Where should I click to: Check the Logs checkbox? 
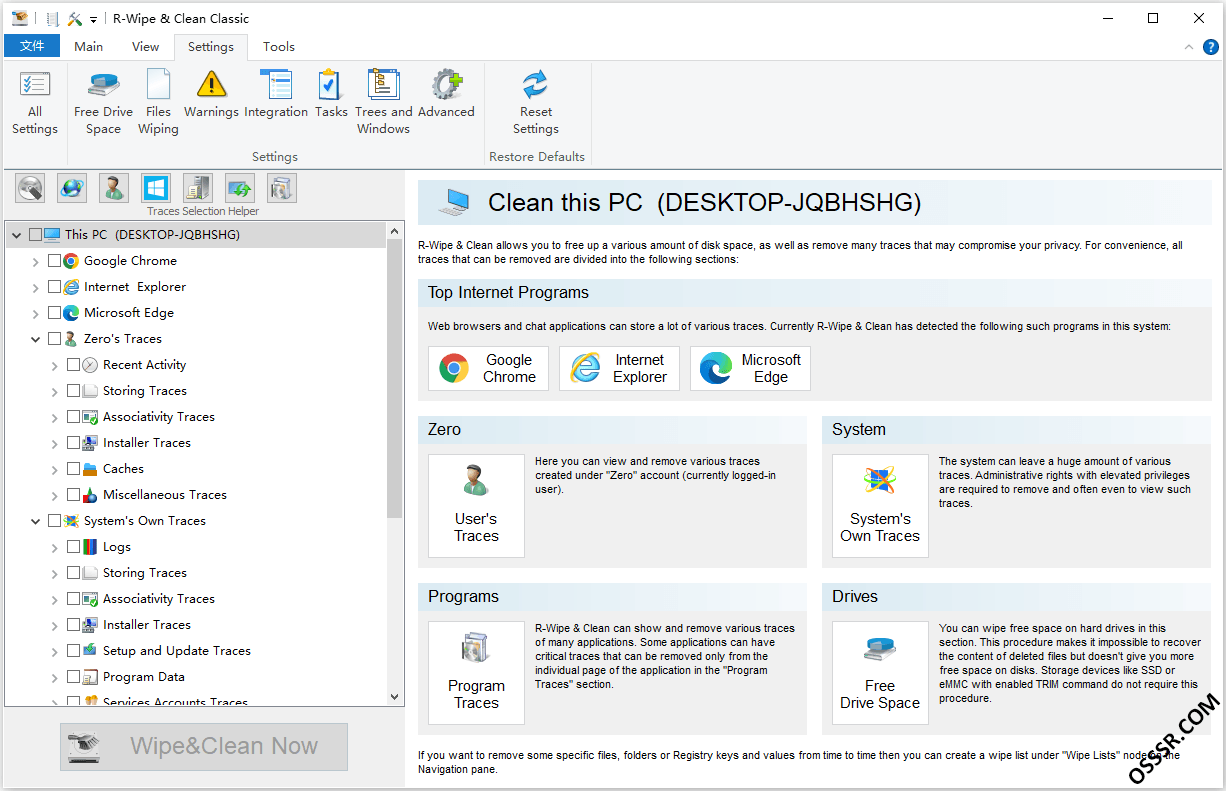[x=74, y=547]
